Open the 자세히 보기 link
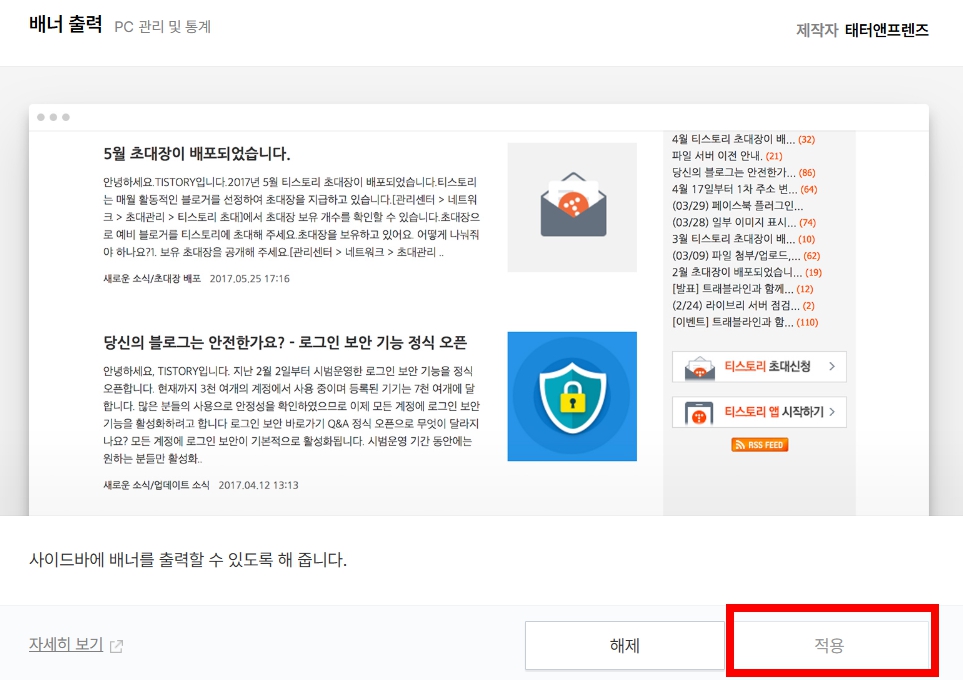Screen dimensions: 963x680 [x=66, y=644]
